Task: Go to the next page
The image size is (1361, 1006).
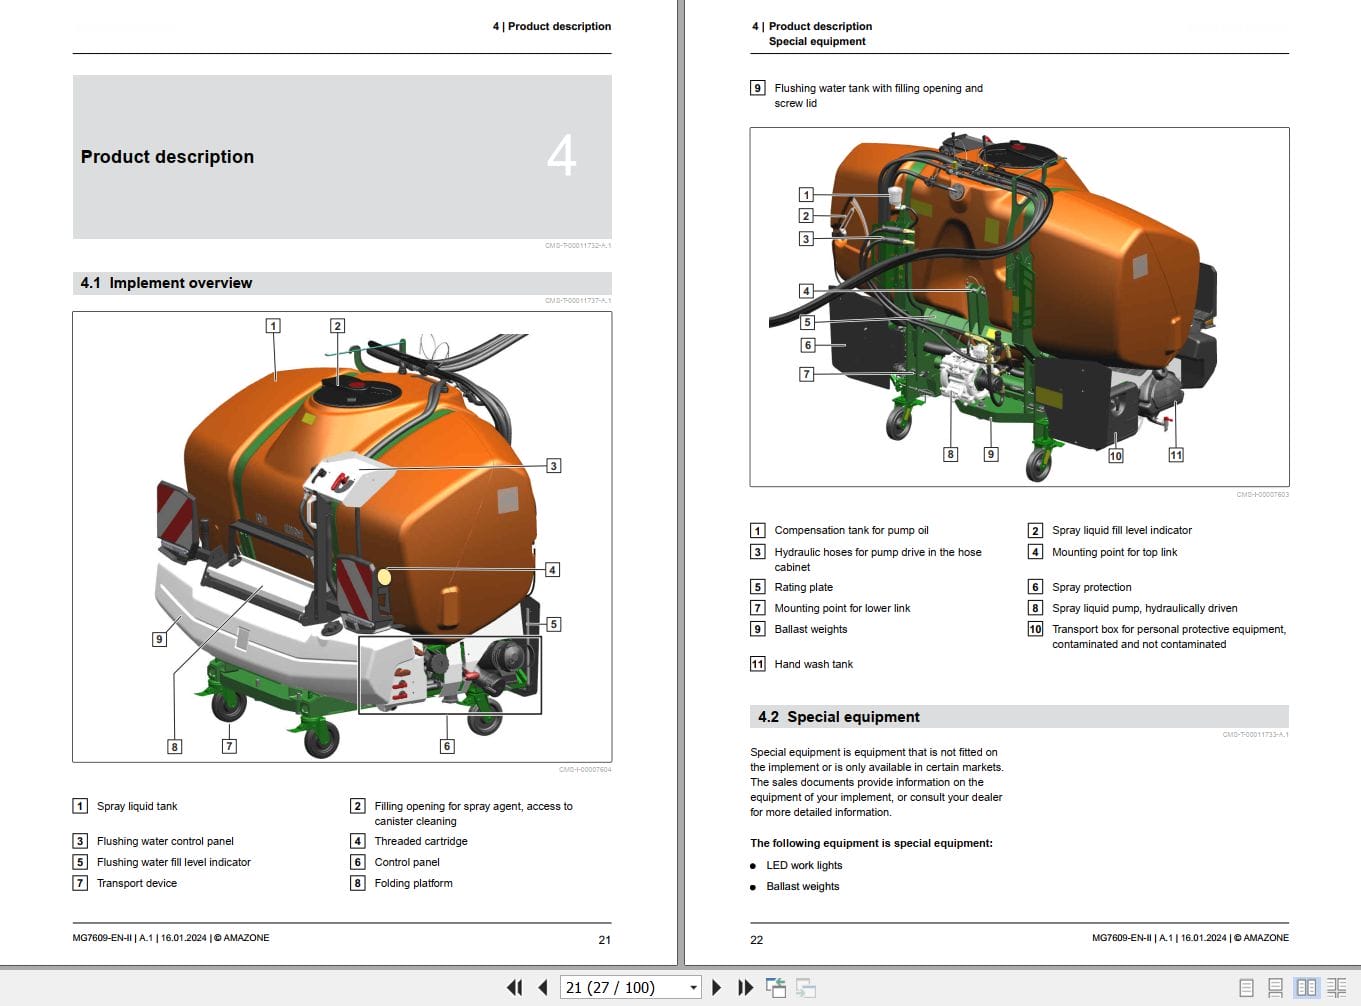Action: point(716,988)
